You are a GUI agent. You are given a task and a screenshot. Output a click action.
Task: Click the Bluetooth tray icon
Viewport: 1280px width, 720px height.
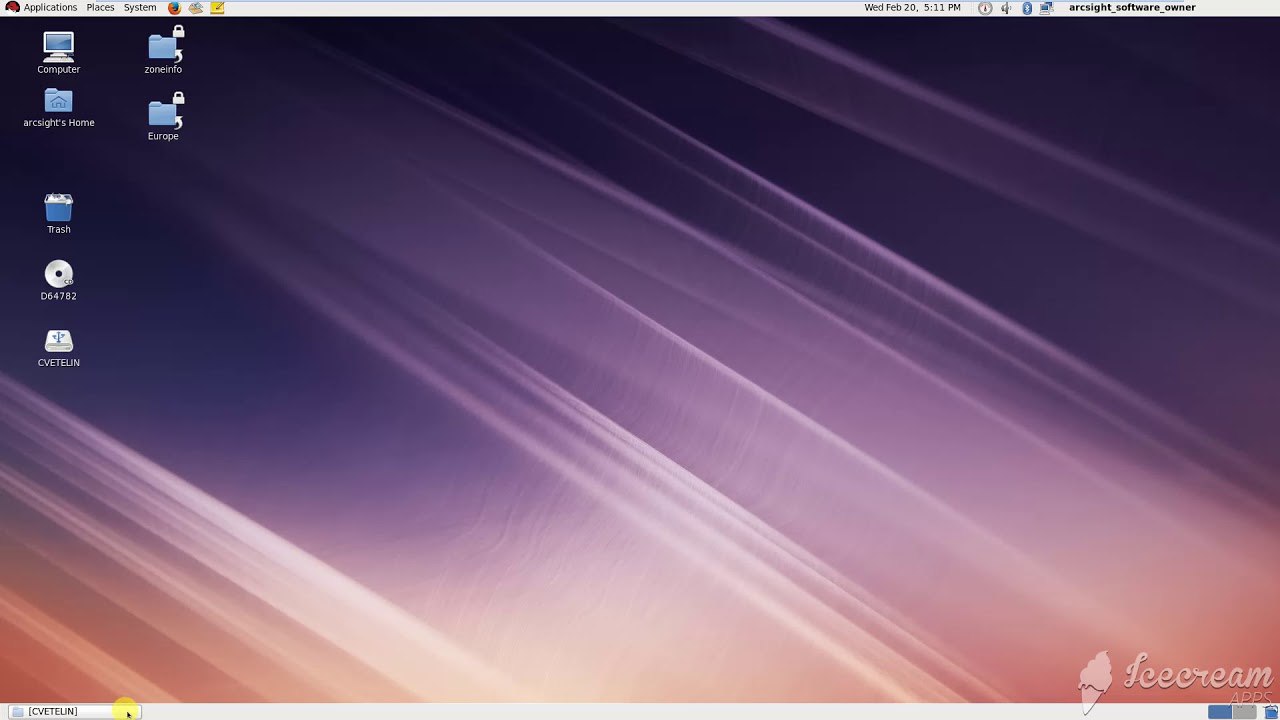coord(1027,8)
